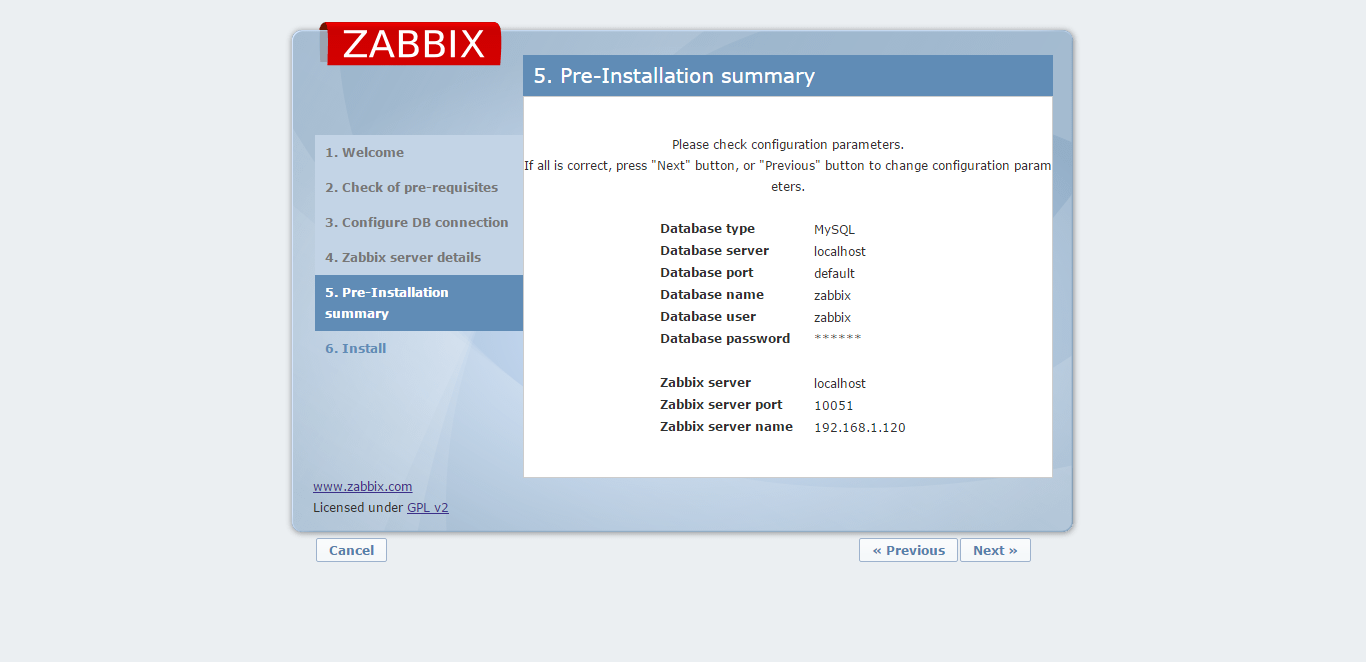Image resolution: width=1366 pixels, height=662 pixels.
Task: Click the 'Database type' label
Action: 708,229
